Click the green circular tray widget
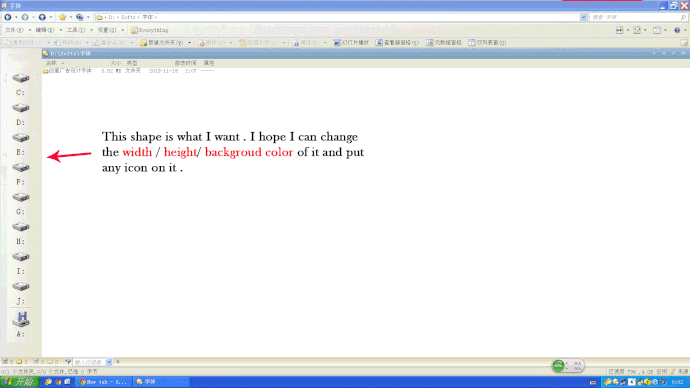The height and width of the screenshot is (388, 690). click(558, 365)
